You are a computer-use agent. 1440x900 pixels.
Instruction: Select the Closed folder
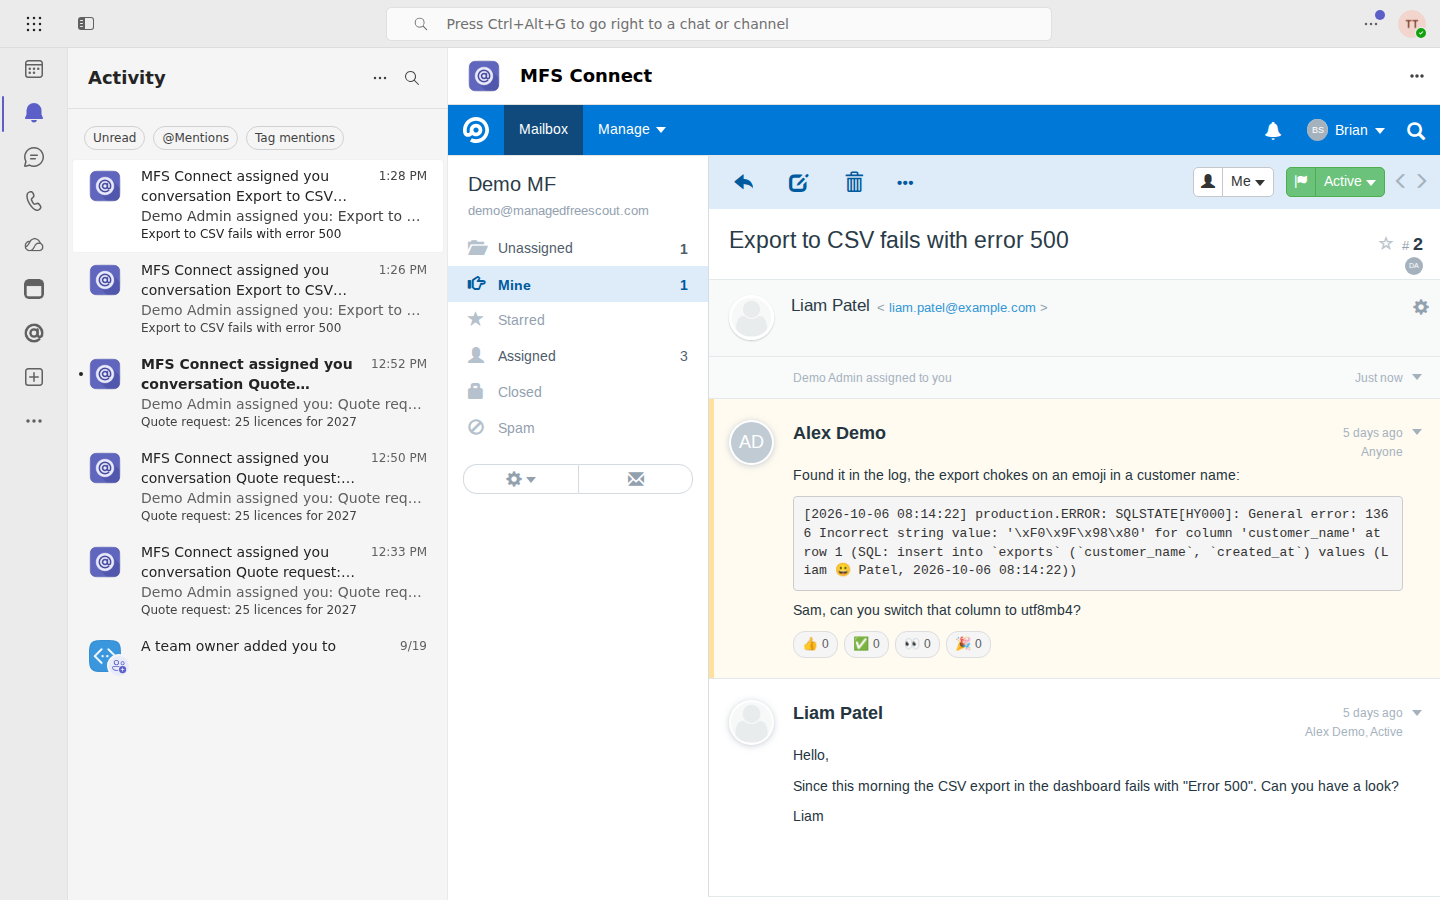[578, 392]
